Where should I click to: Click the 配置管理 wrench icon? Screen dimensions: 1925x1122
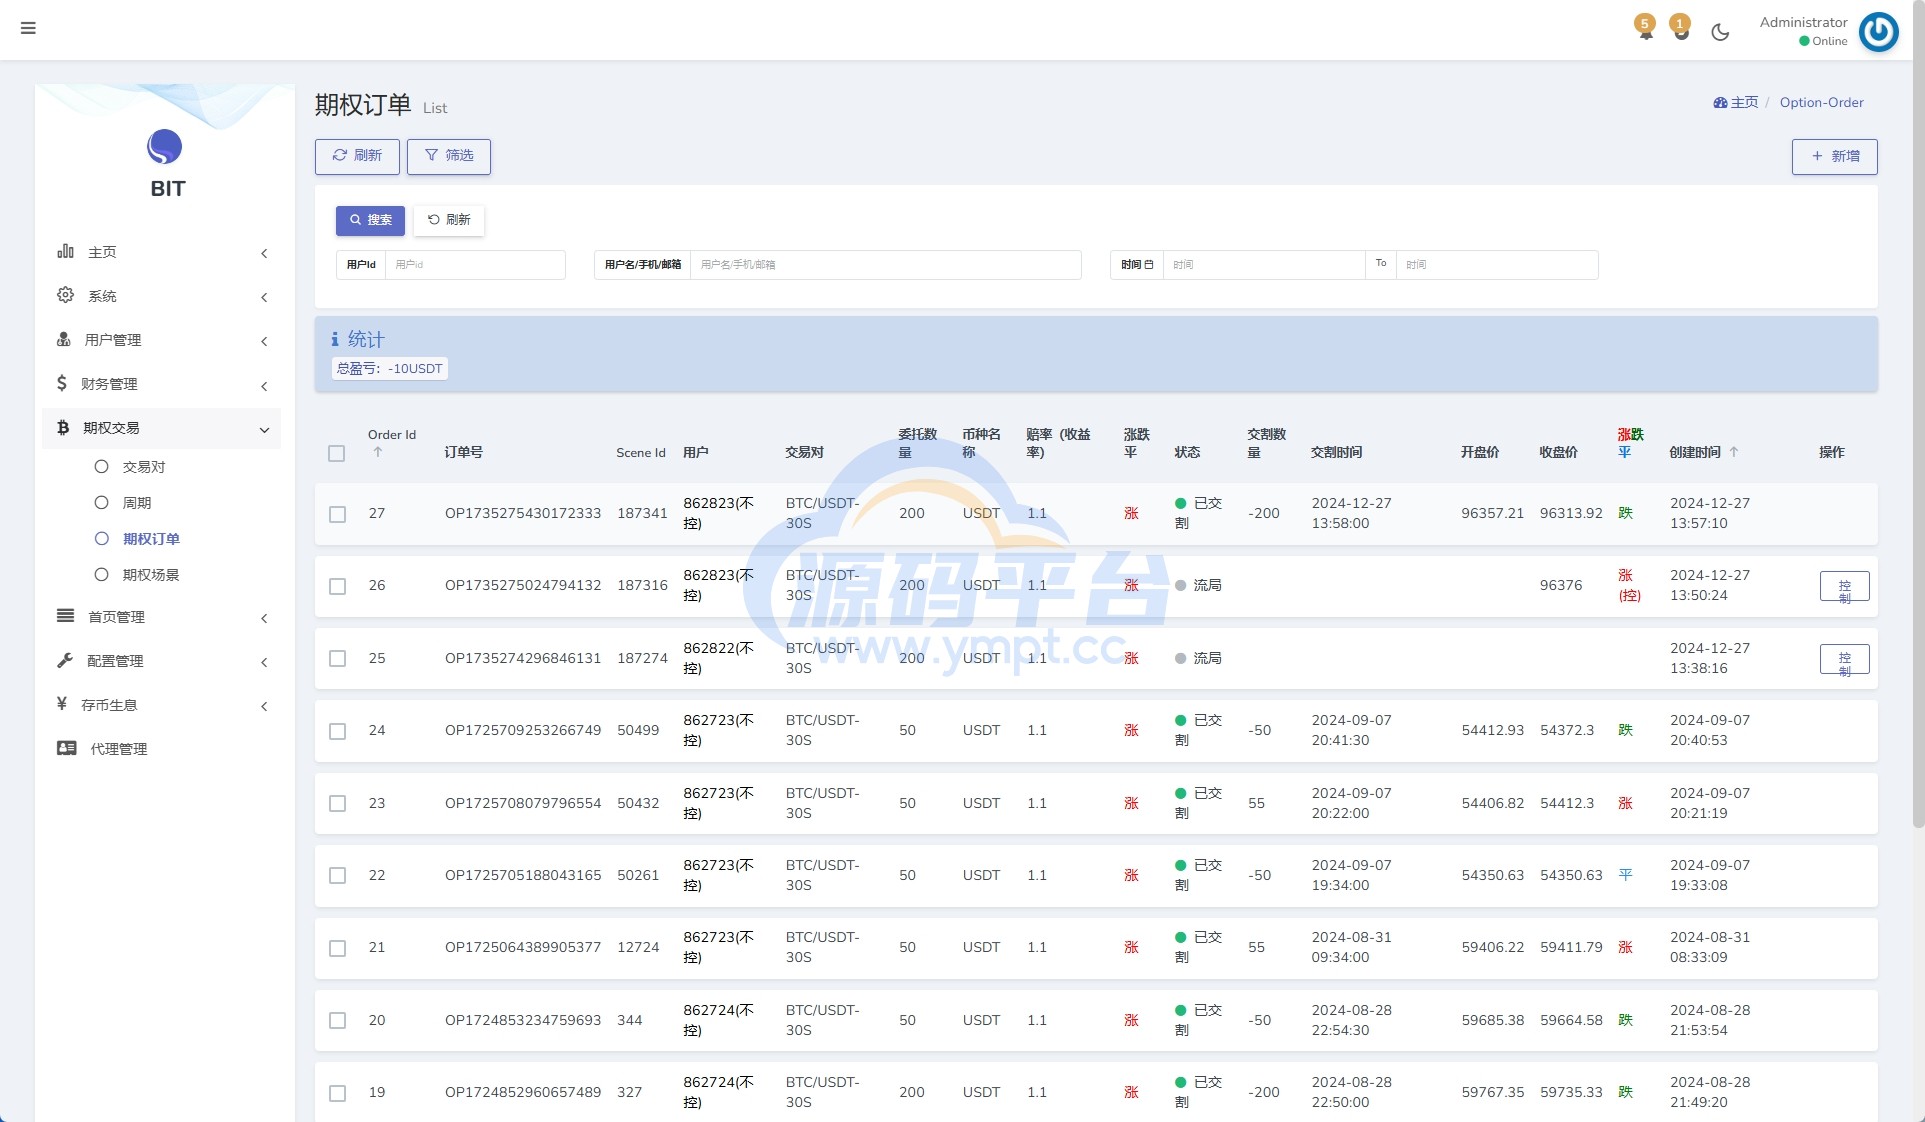click(65, 660)
